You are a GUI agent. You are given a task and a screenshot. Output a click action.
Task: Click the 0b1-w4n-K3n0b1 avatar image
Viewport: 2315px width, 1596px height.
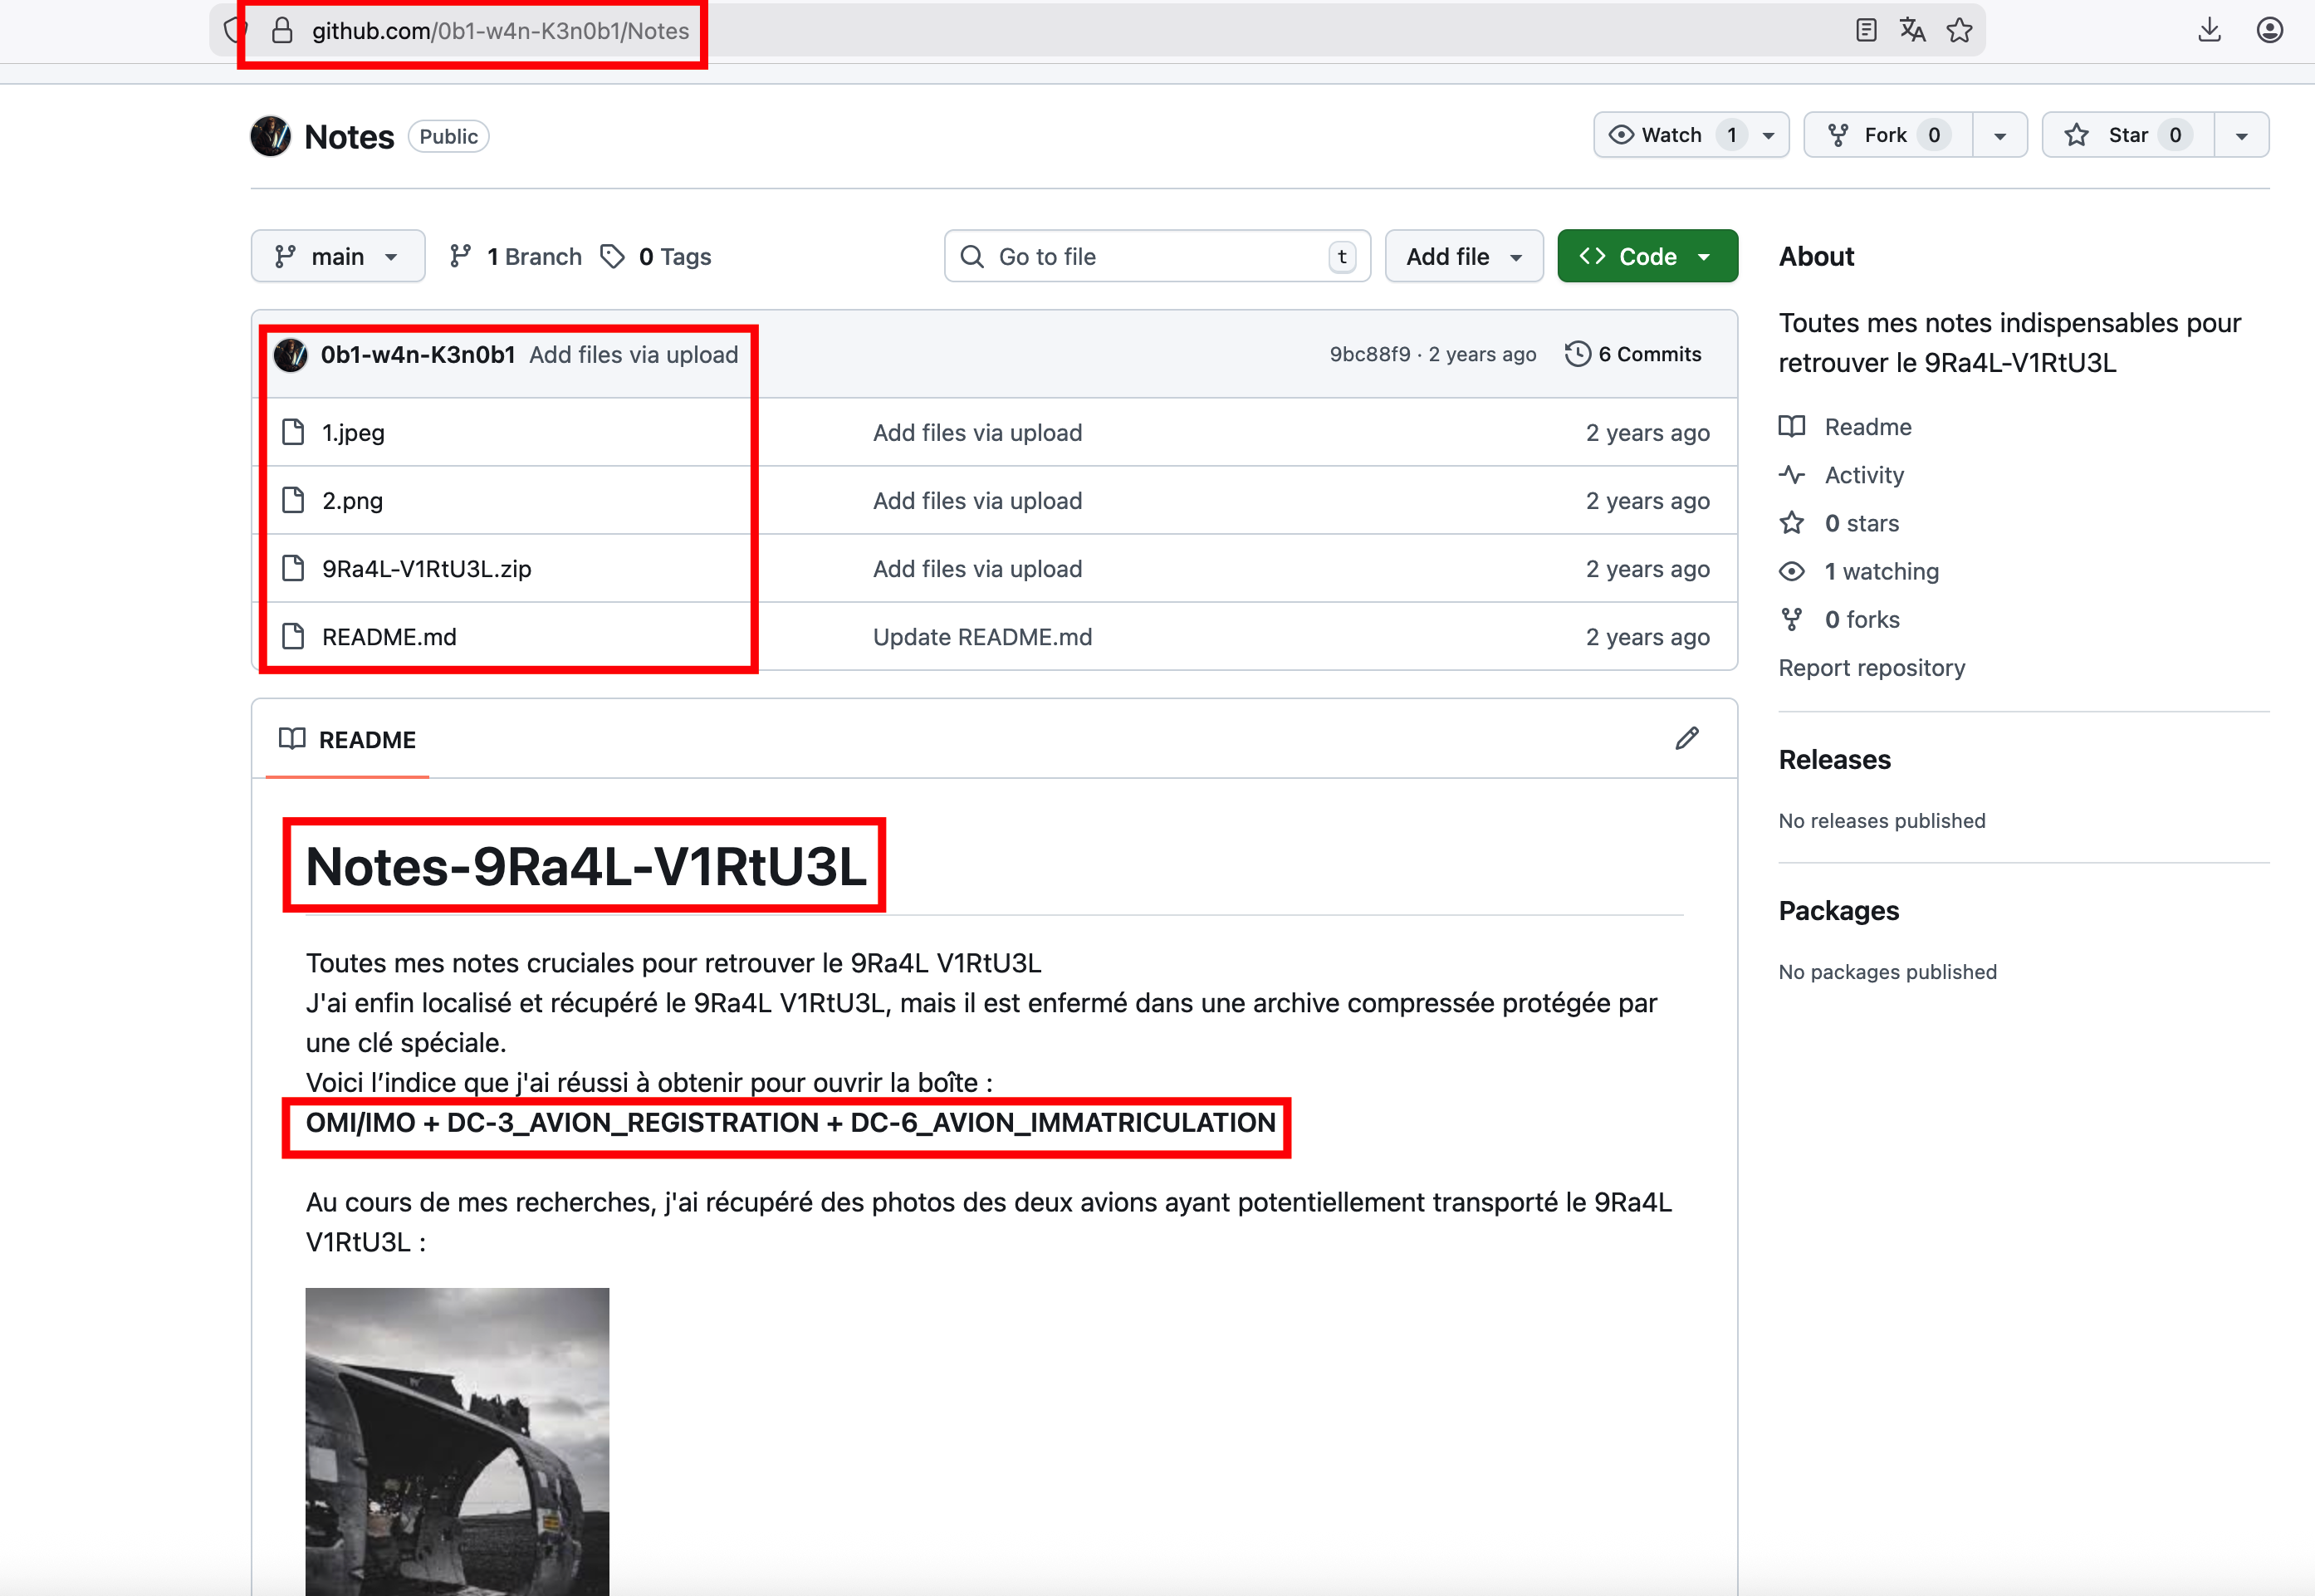[x=291, y=354]
